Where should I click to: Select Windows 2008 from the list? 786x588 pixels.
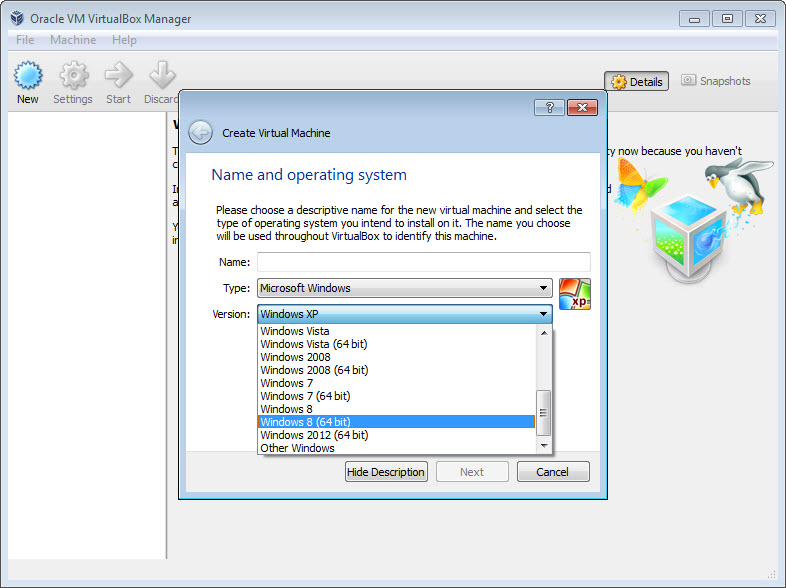tap(397, 357)
